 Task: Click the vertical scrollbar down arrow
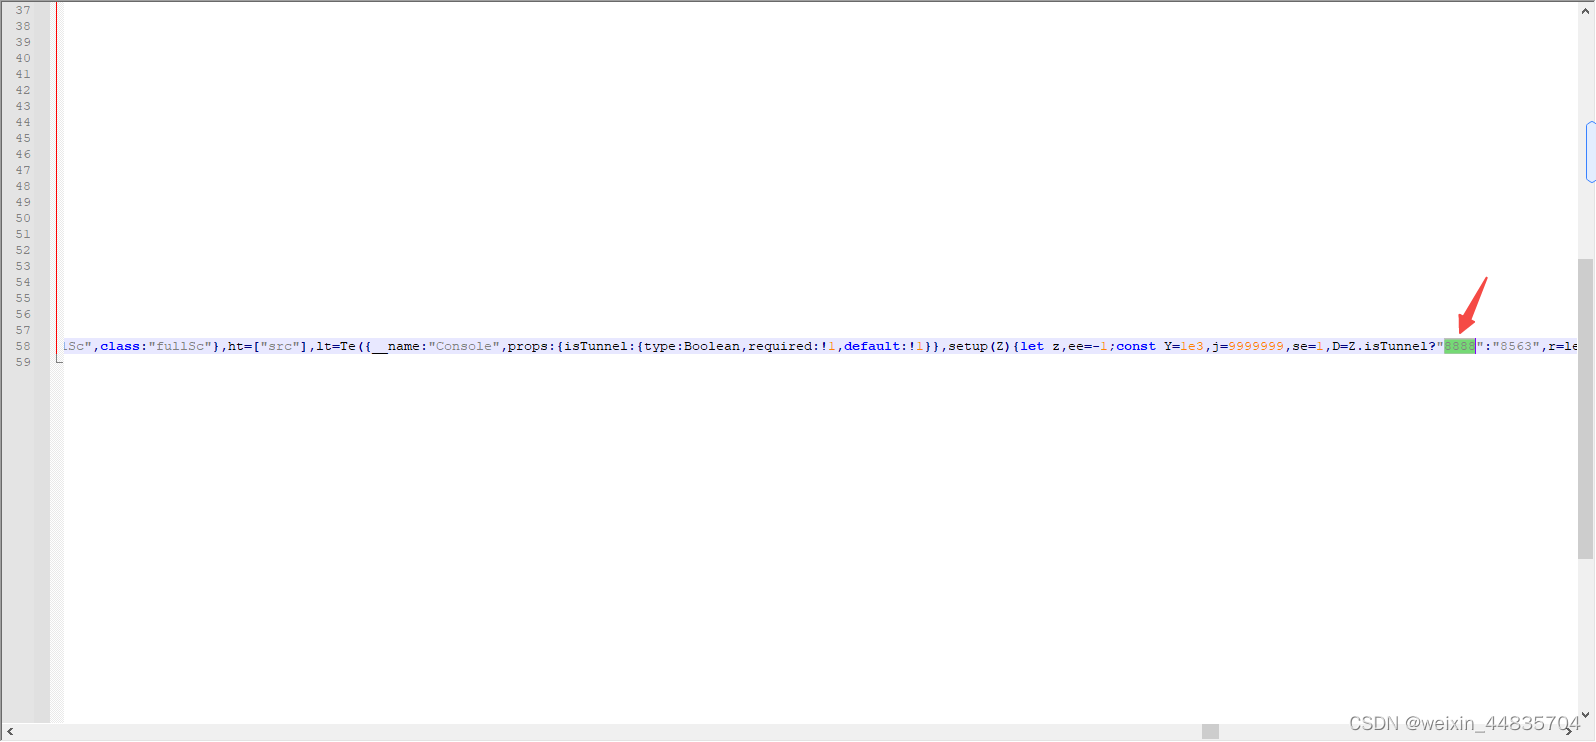click(1586, 715)
